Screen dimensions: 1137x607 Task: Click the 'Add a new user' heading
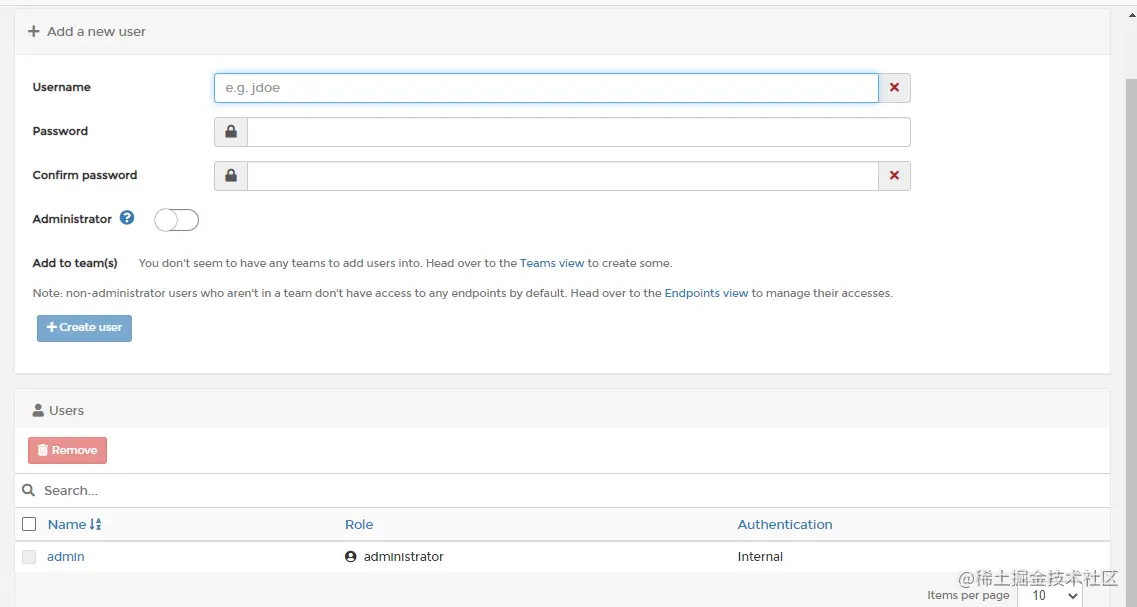pos(96,31)
